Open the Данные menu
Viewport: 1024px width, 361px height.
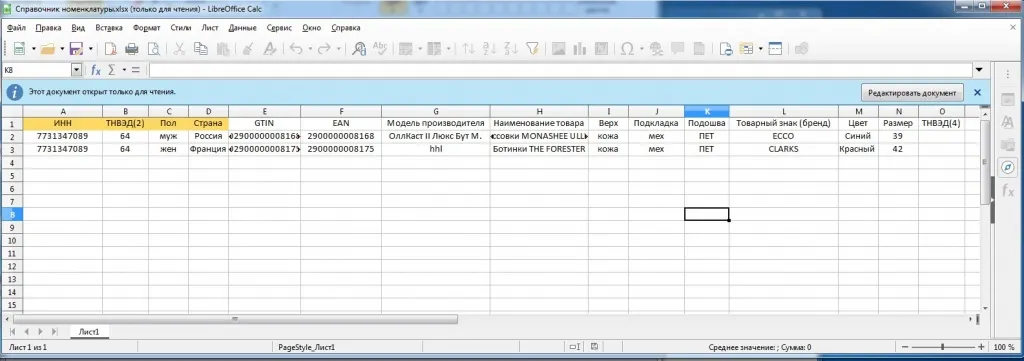242,28
